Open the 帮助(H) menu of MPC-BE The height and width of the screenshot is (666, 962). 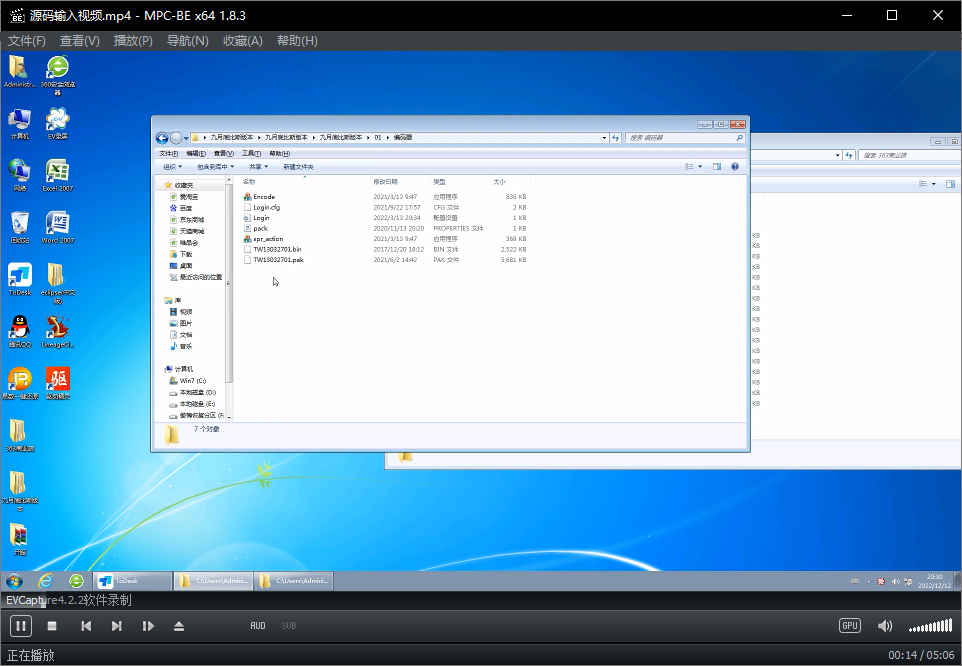point(297,40)
